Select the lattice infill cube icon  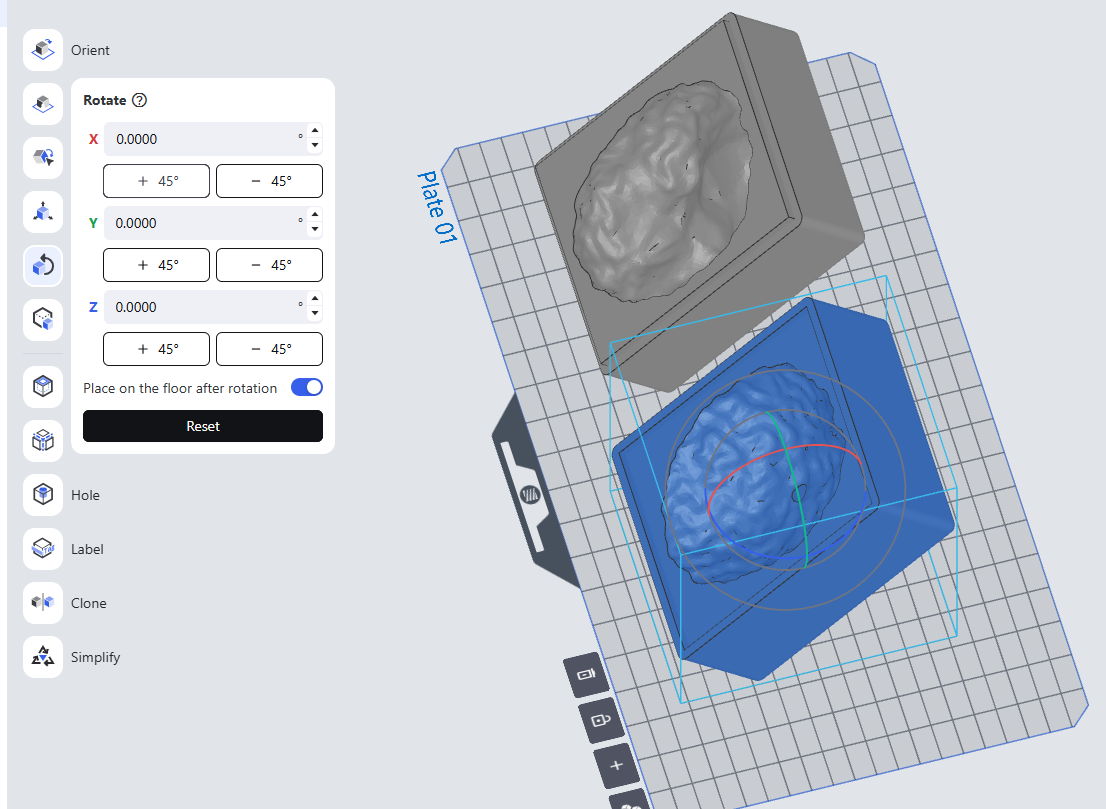pos(43,441)
